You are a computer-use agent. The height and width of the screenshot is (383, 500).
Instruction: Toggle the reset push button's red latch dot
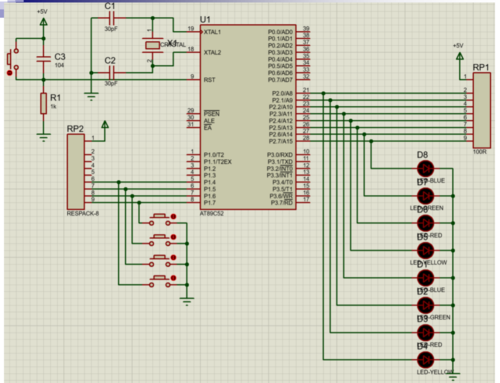click(x=10, y=73)
